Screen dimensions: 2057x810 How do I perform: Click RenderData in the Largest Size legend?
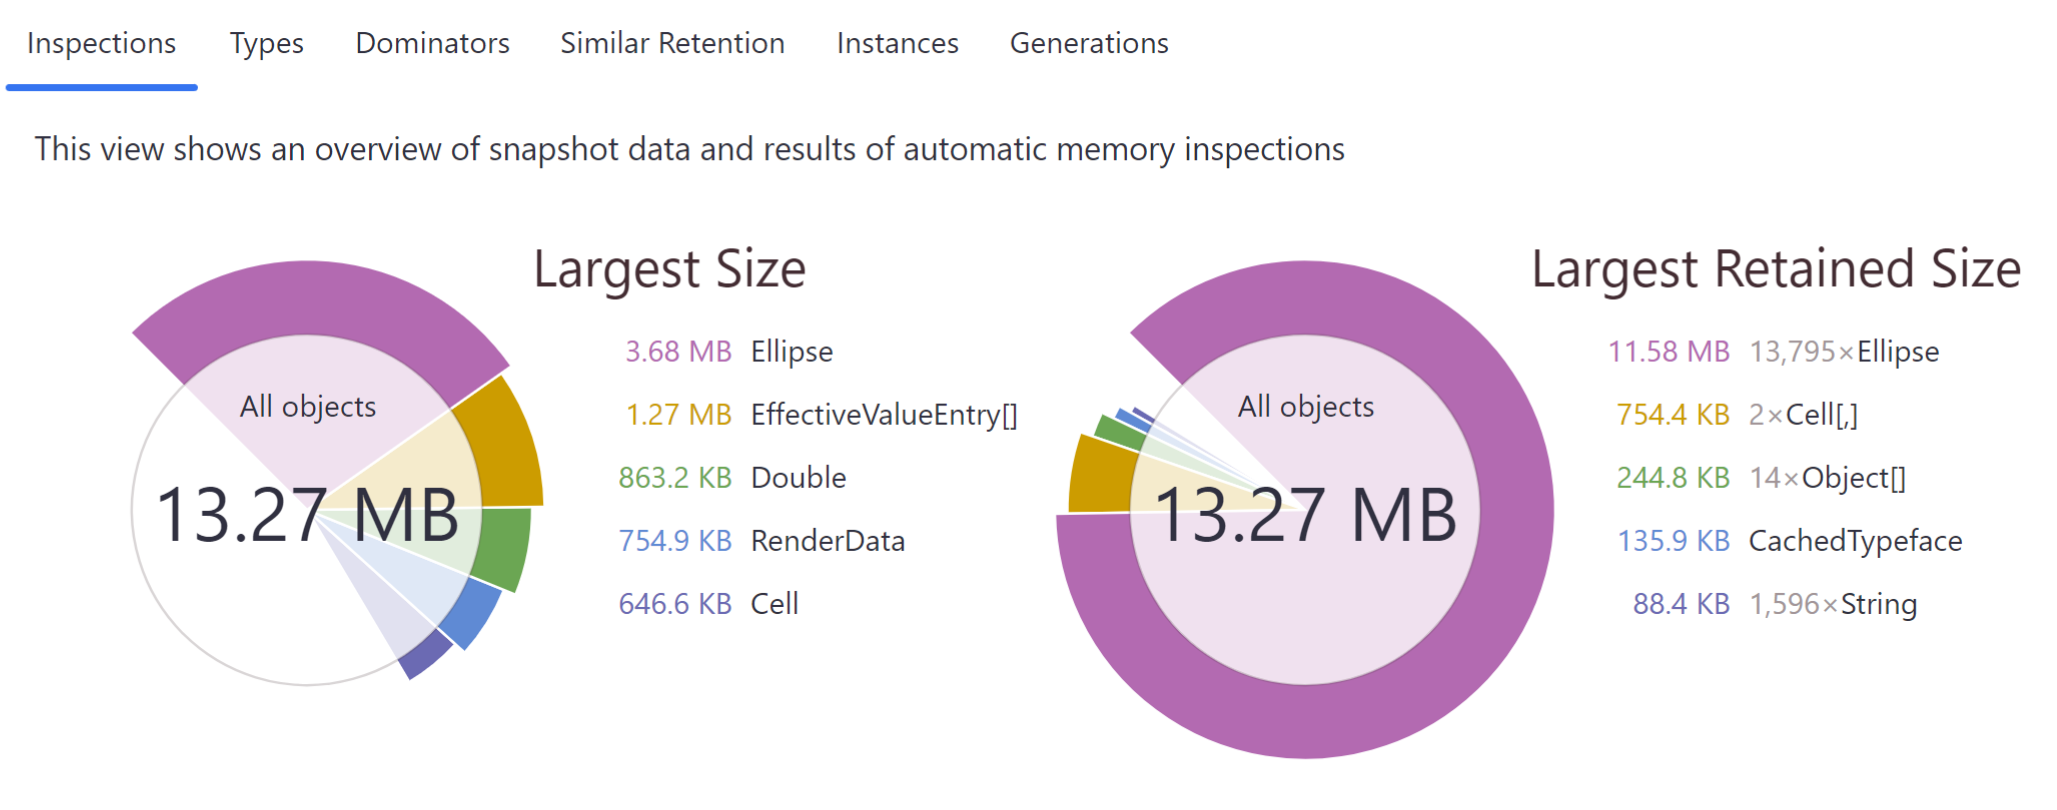(828, 540)
